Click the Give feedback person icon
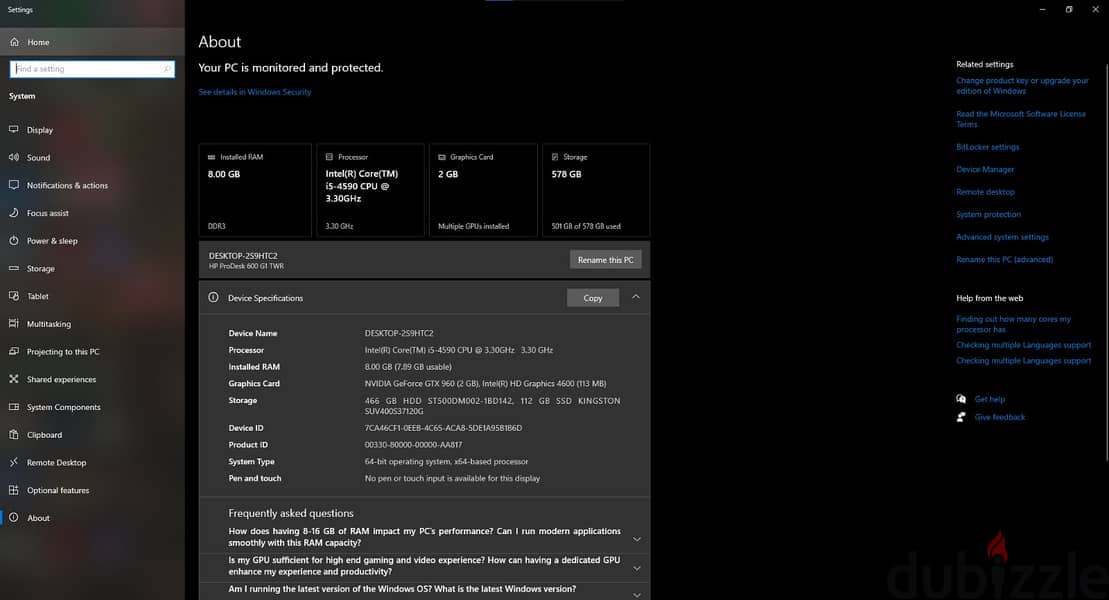1109x600 pixels. pos(960,417)
